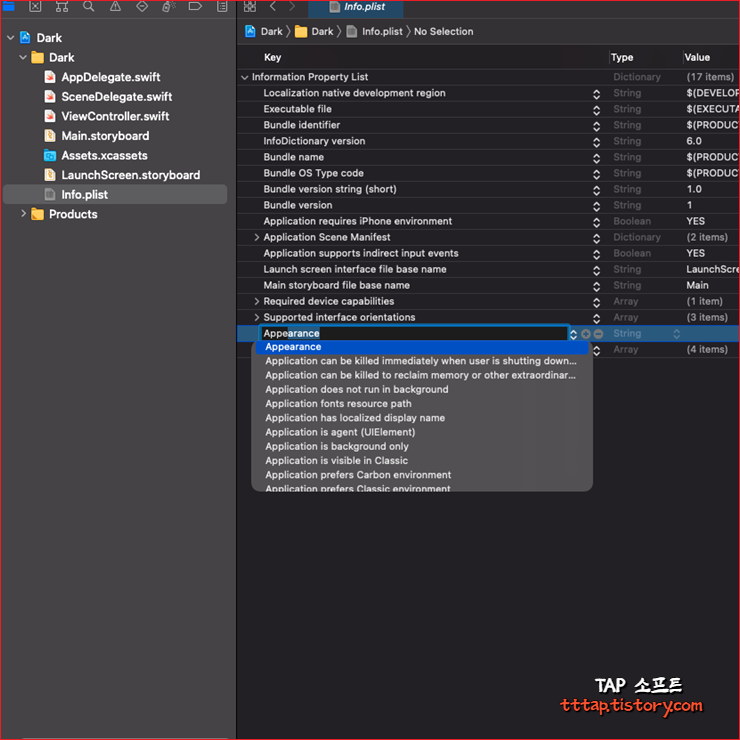Viewport: 740px width, 740px height.
Task: Open the Issue navigator warning icon
Action: (115, 6)
